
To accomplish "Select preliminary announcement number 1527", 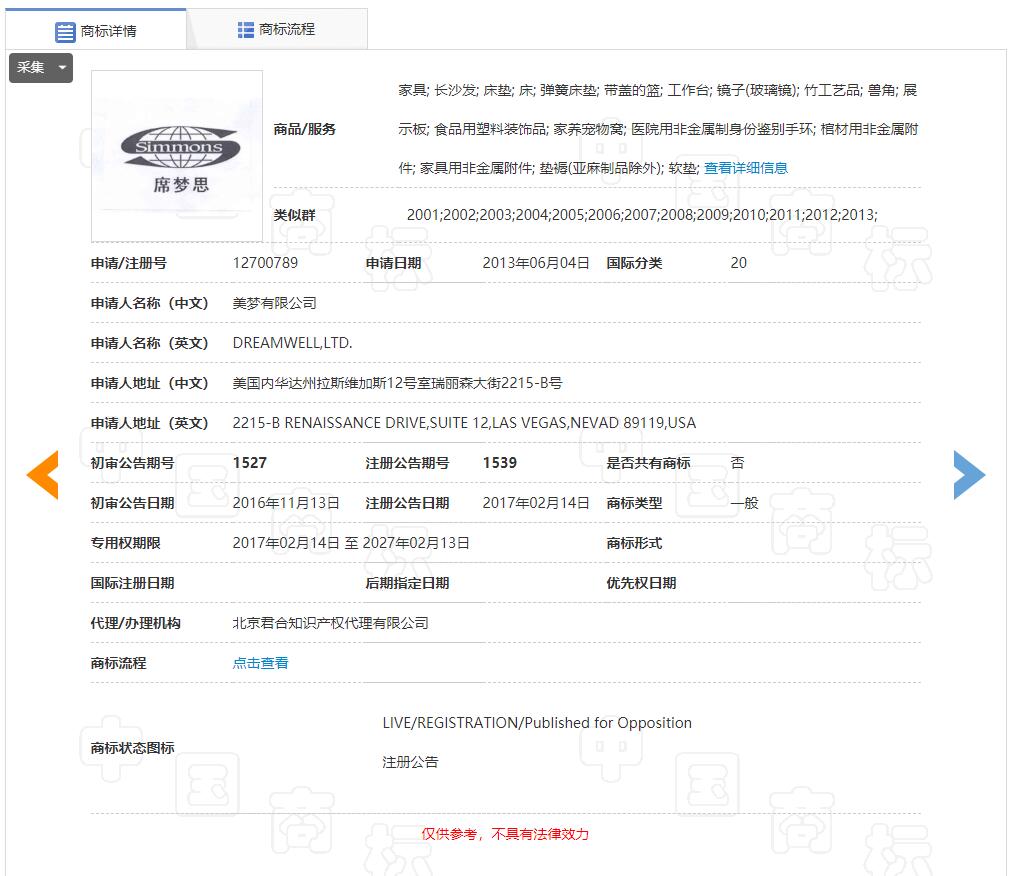I will (250, 463).
